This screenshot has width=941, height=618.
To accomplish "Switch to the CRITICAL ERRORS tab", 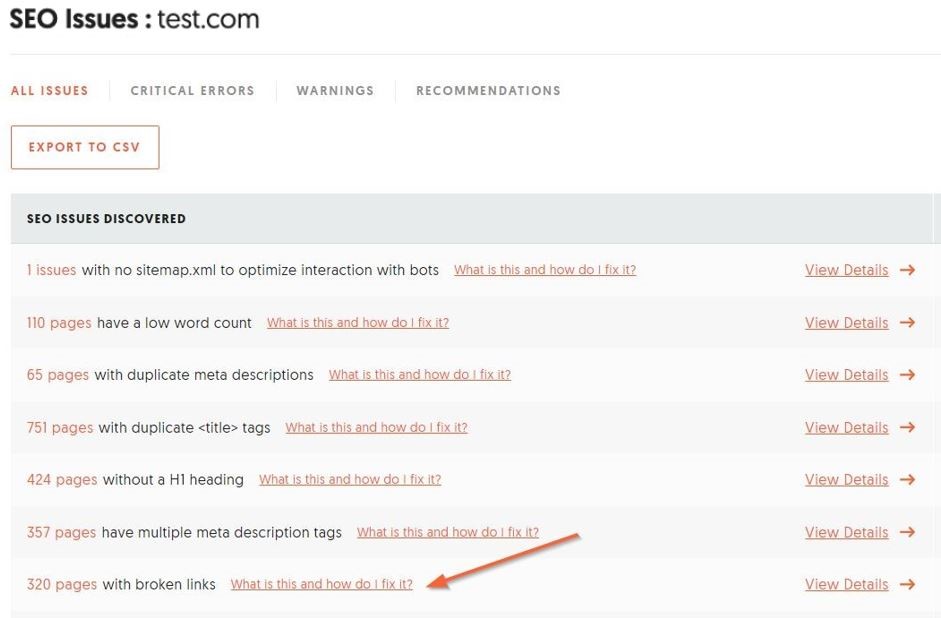I will [x=192, y=90].
